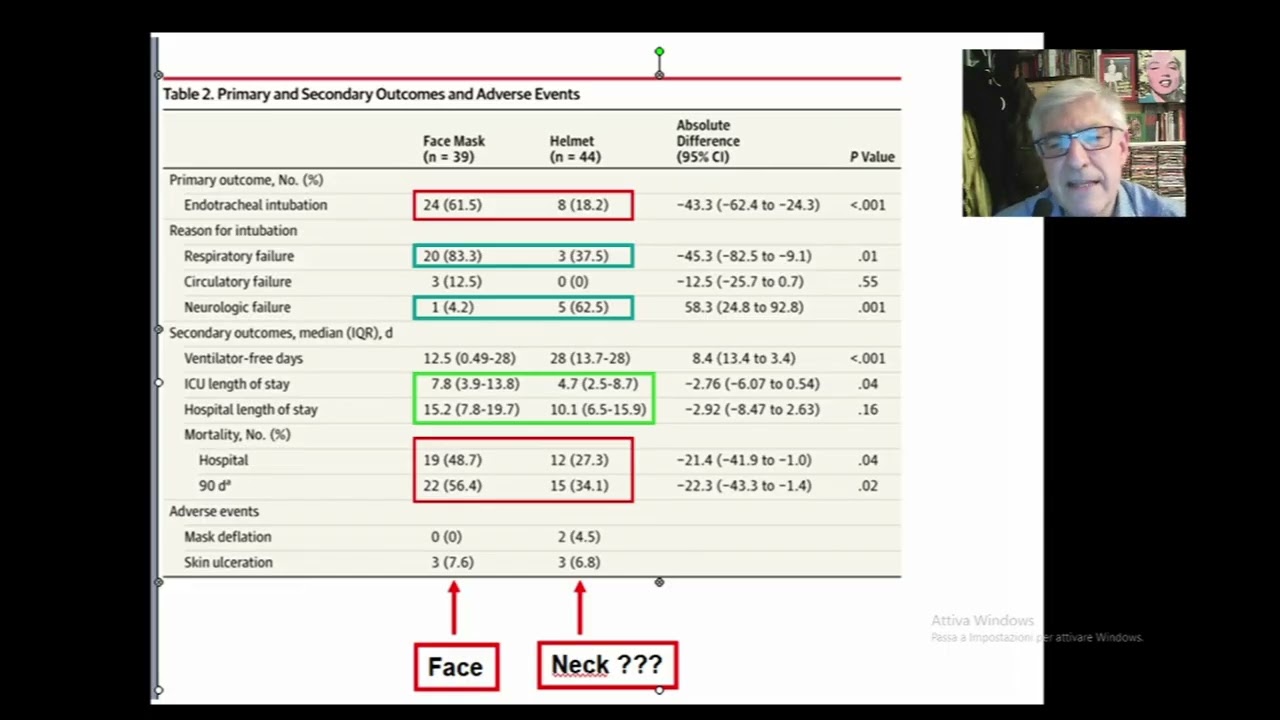Click the "Mask deflation" row label
The height and width of the screenshot is (720, 1280).
(228, 537)
